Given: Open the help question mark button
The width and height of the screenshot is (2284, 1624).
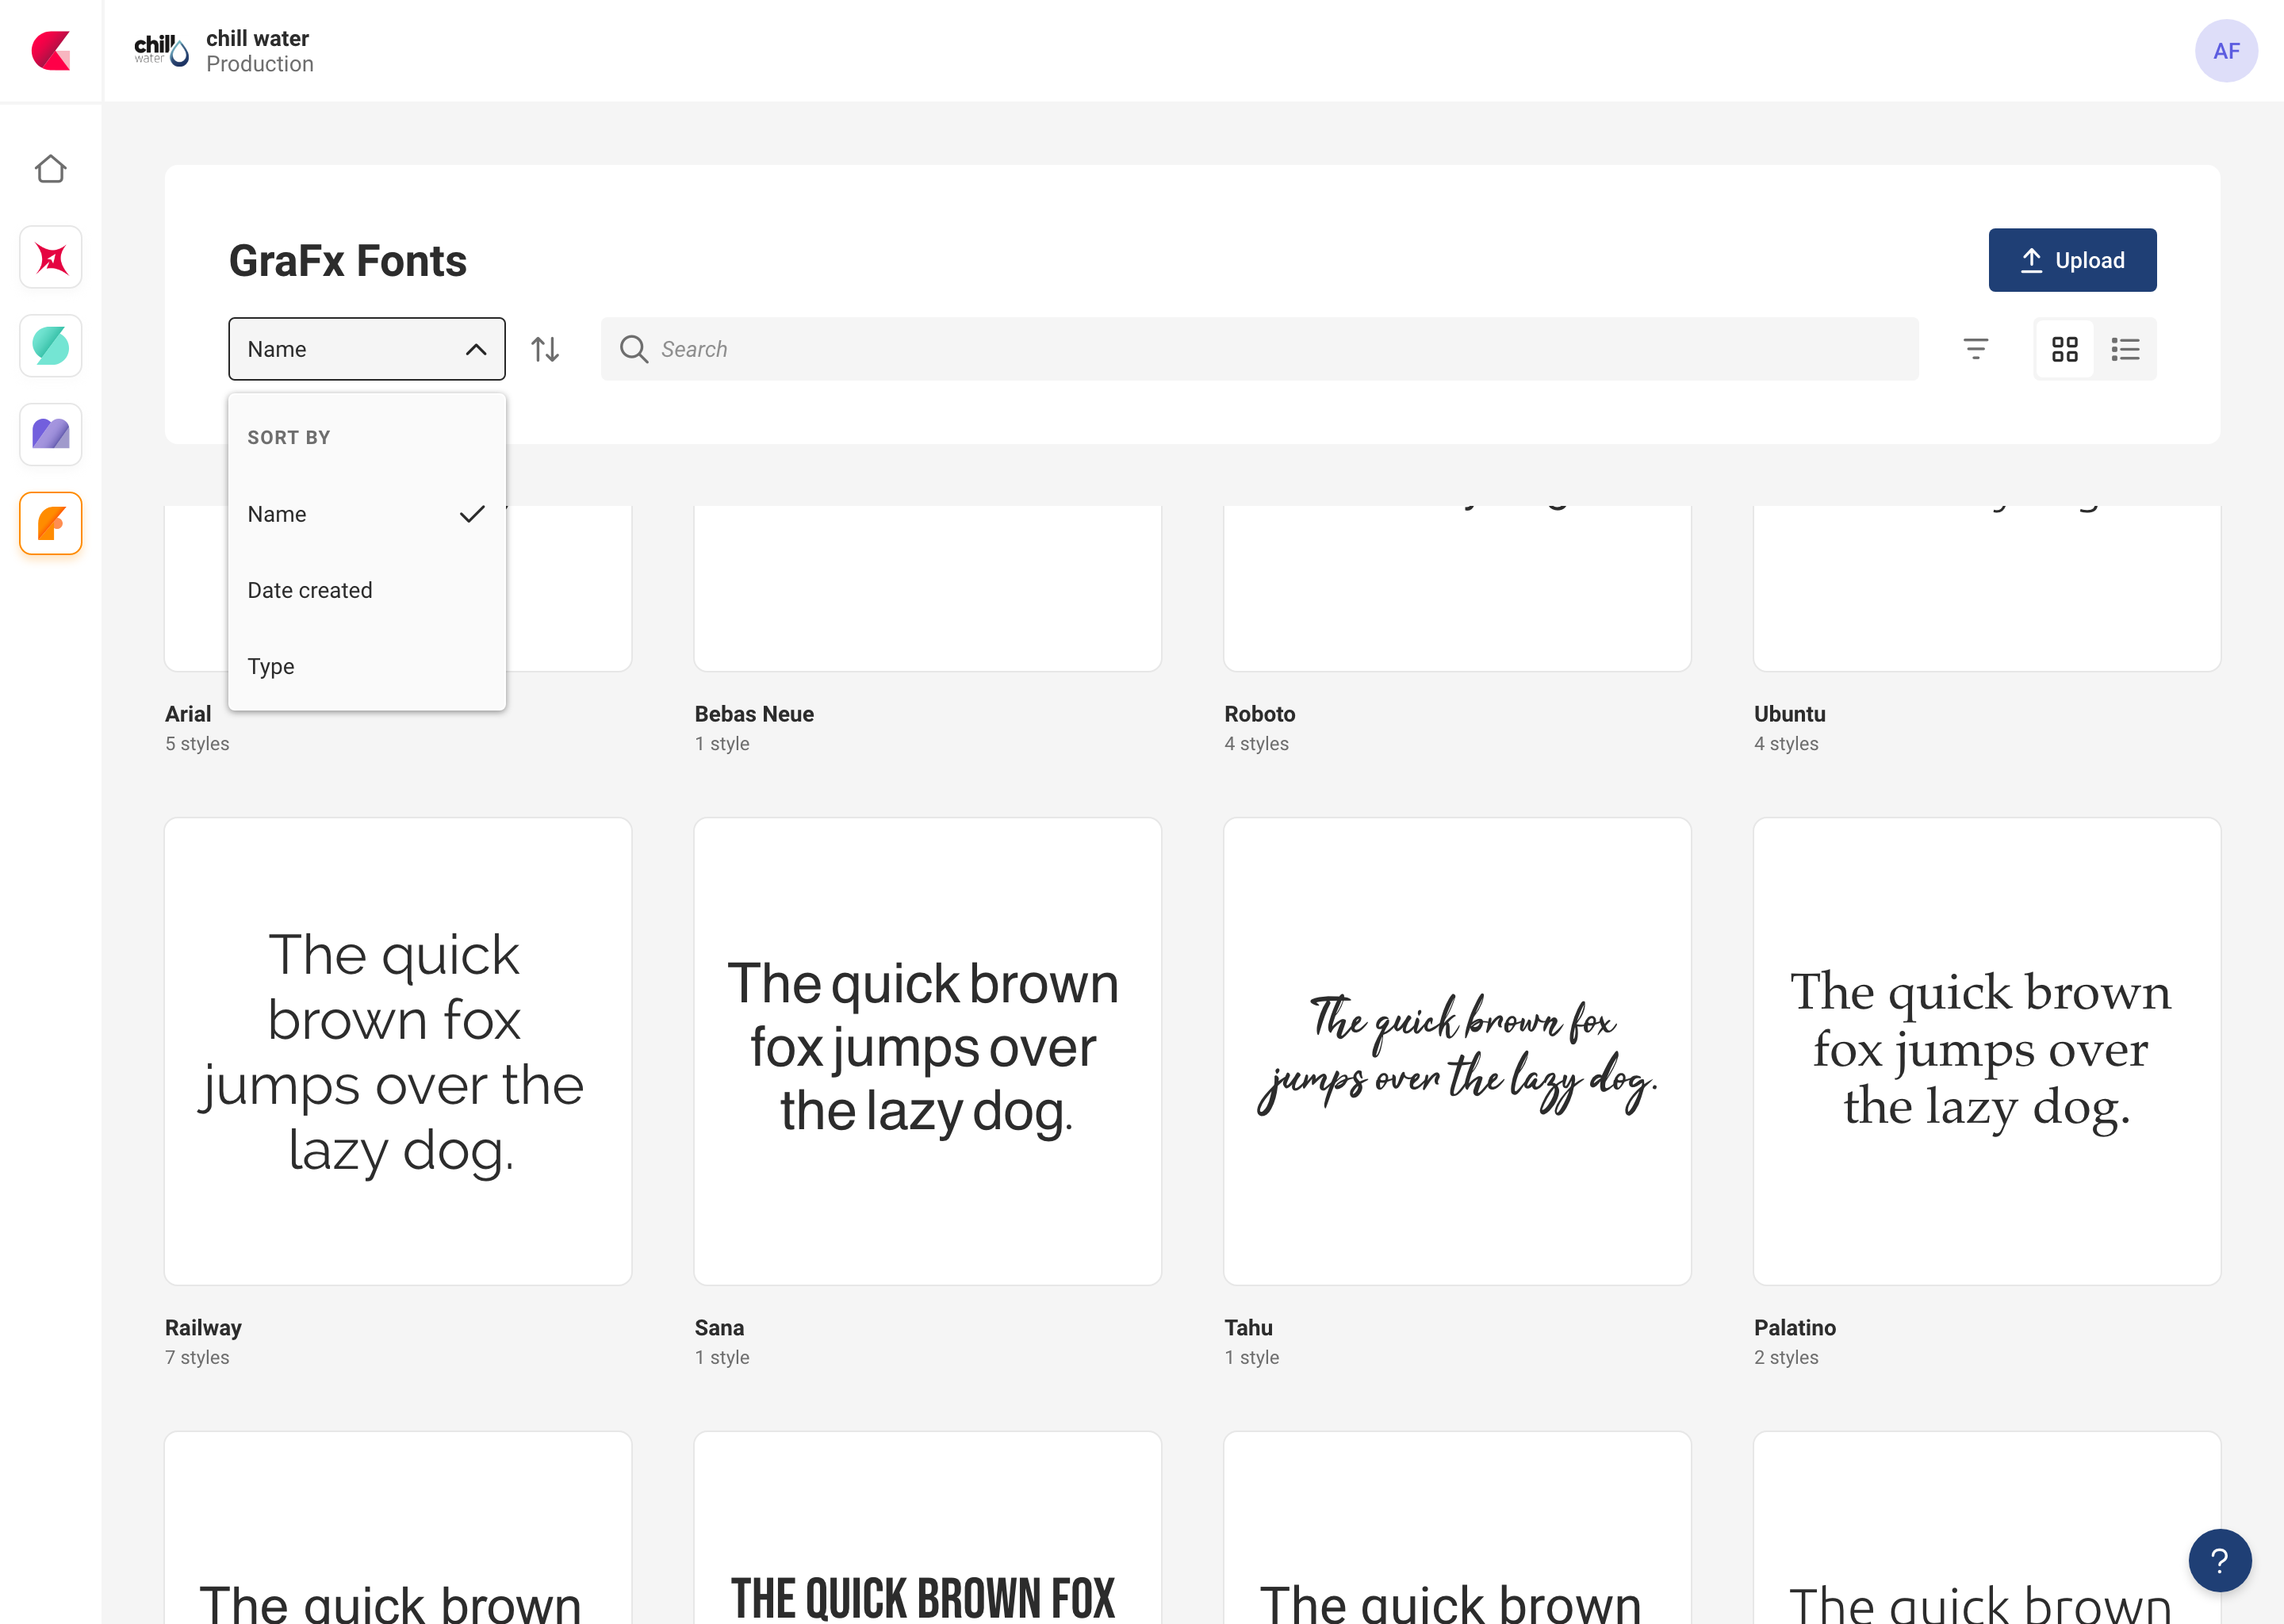Looking at the screenshot, I should pyautogui.click(x=2219, y=1560).
